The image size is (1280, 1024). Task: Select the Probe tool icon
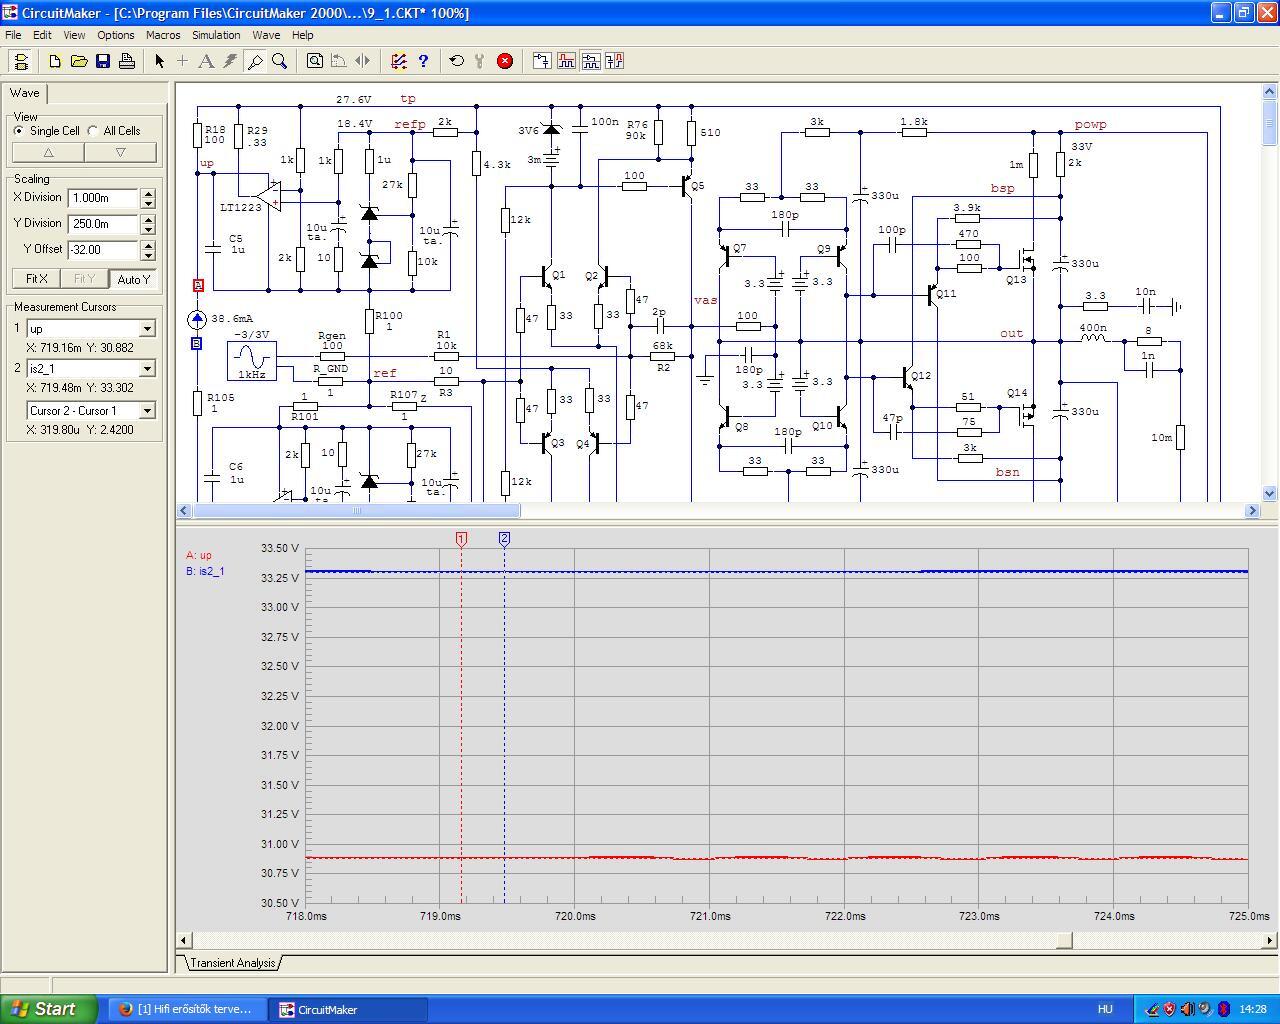(x=255, y=61)
